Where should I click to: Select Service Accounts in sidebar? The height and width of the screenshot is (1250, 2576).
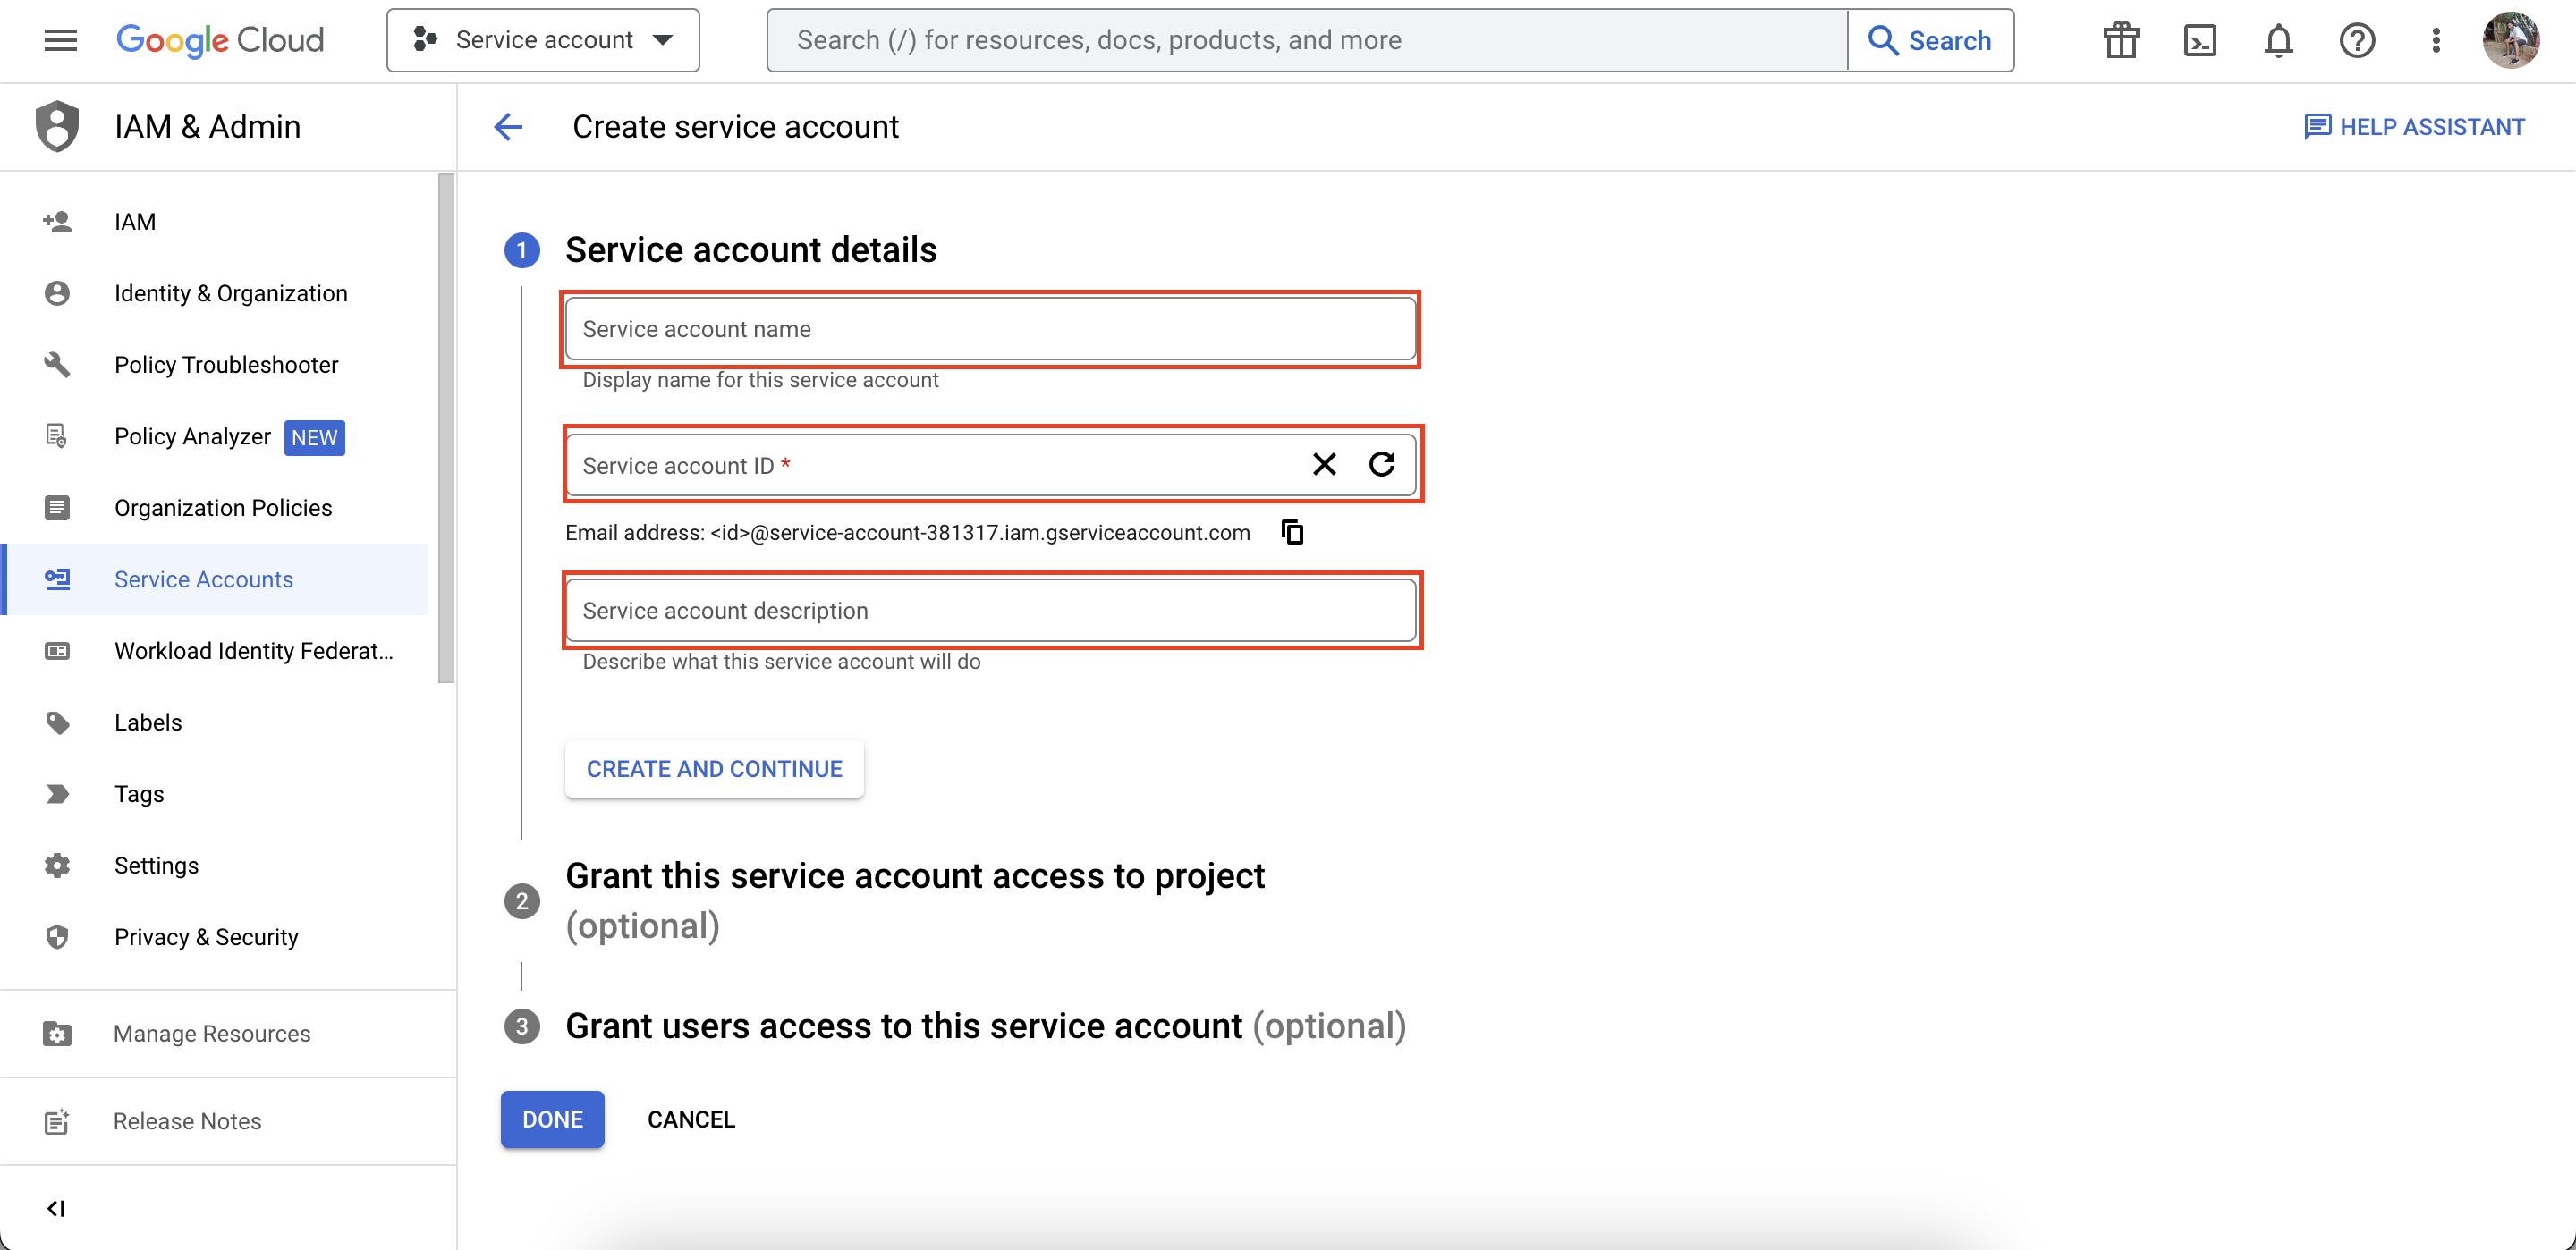pyautogui.click(x=215, y=579)
